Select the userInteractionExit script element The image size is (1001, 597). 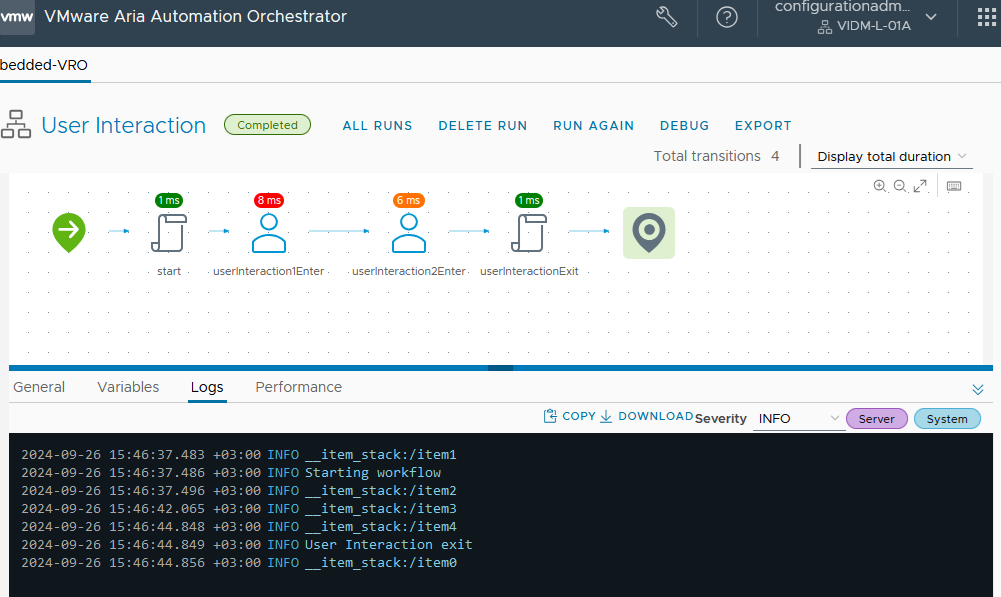point(529,233)
